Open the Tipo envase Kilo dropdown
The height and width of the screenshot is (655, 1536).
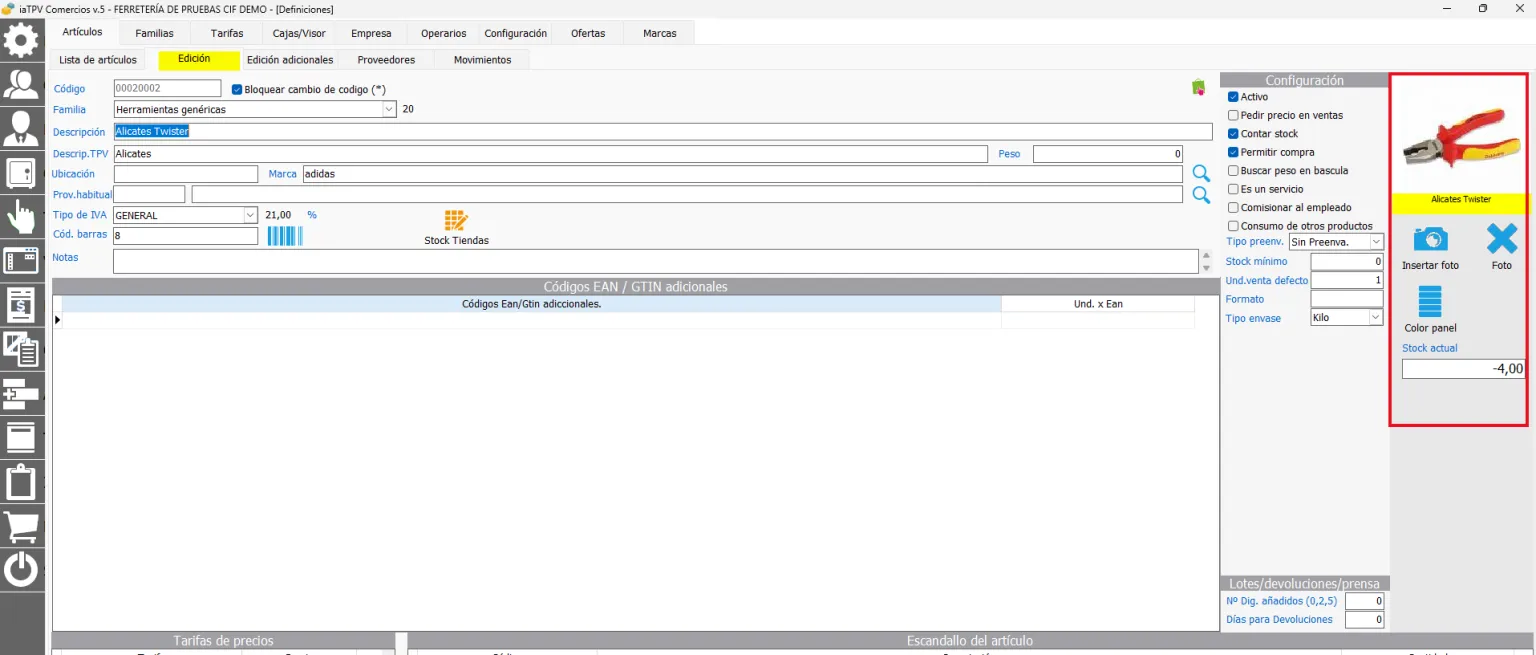pos(1376,317)
